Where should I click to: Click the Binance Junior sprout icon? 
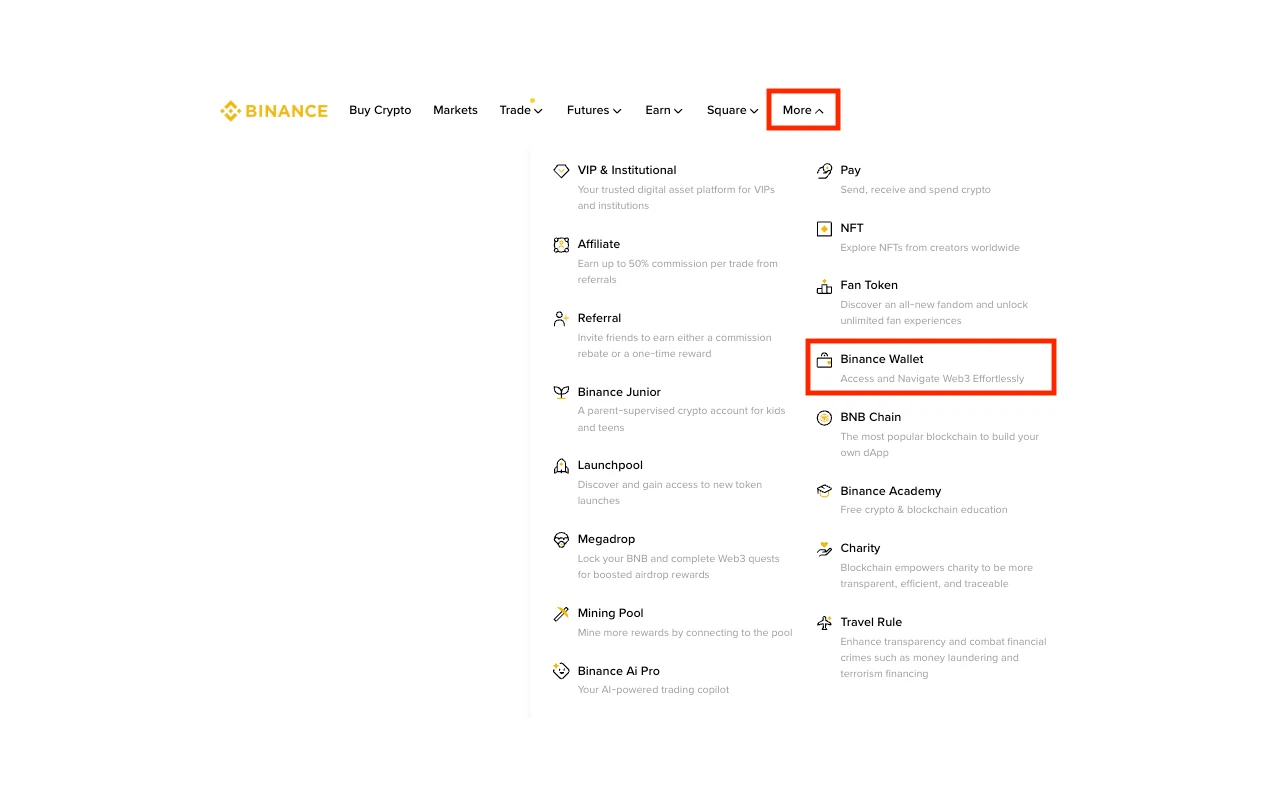(561, 393)
